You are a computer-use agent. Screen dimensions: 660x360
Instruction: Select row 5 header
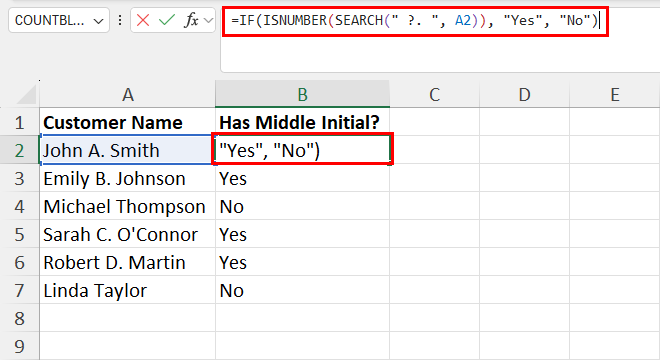19,234
